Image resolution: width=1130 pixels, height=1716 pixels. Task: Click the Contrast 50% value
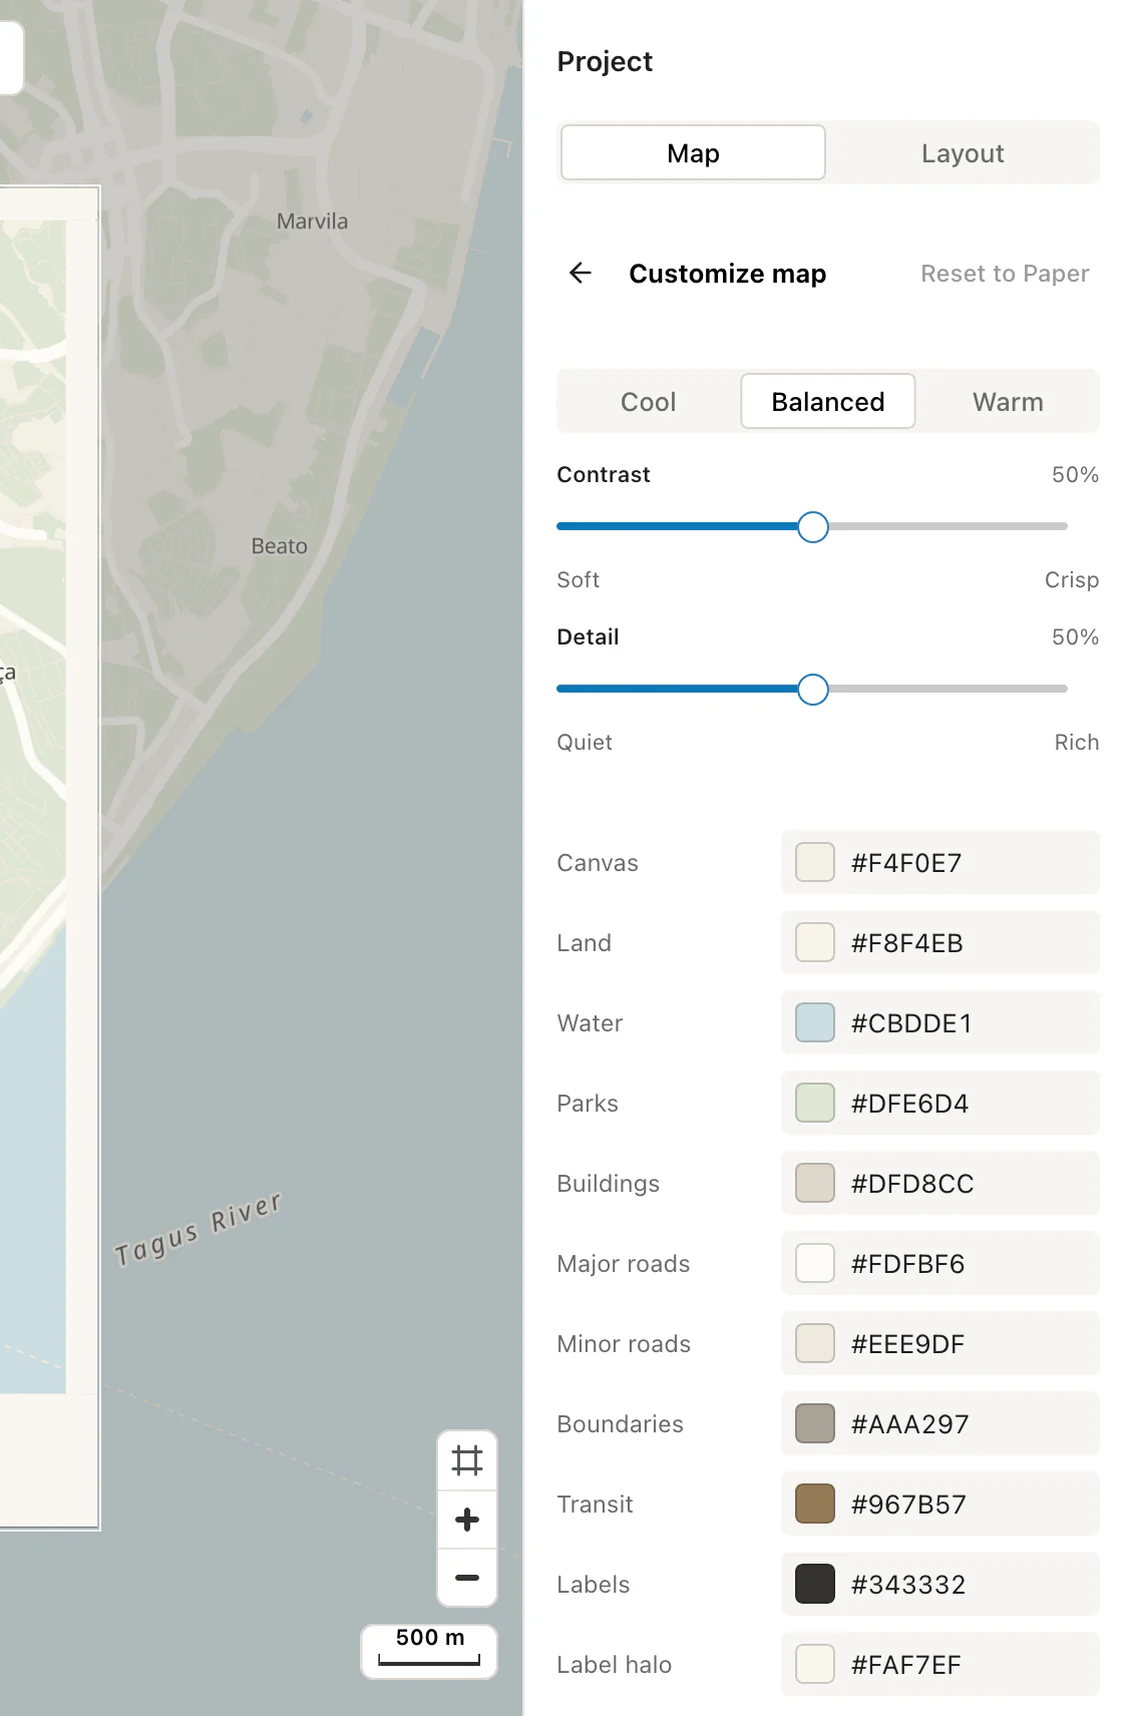[x=1075, y=474]
